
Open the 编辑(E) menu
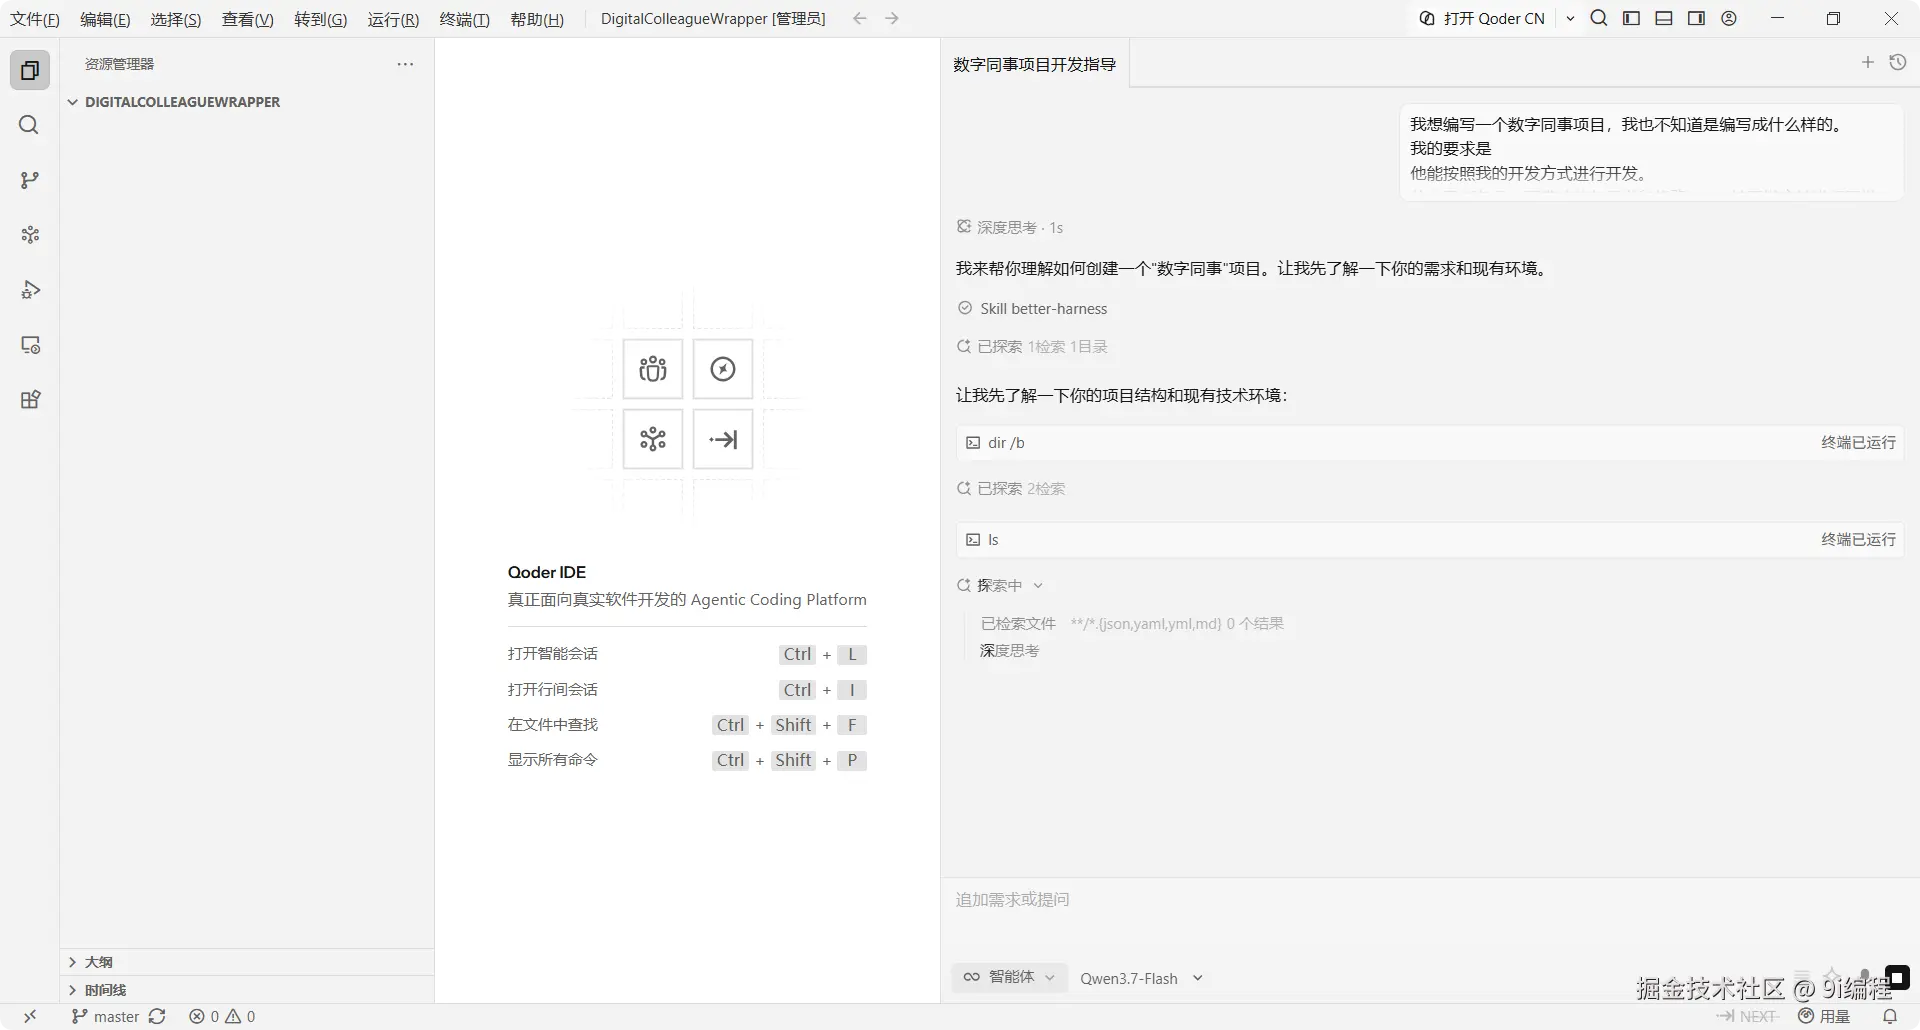pyautogui.click(x=105, y=19)
